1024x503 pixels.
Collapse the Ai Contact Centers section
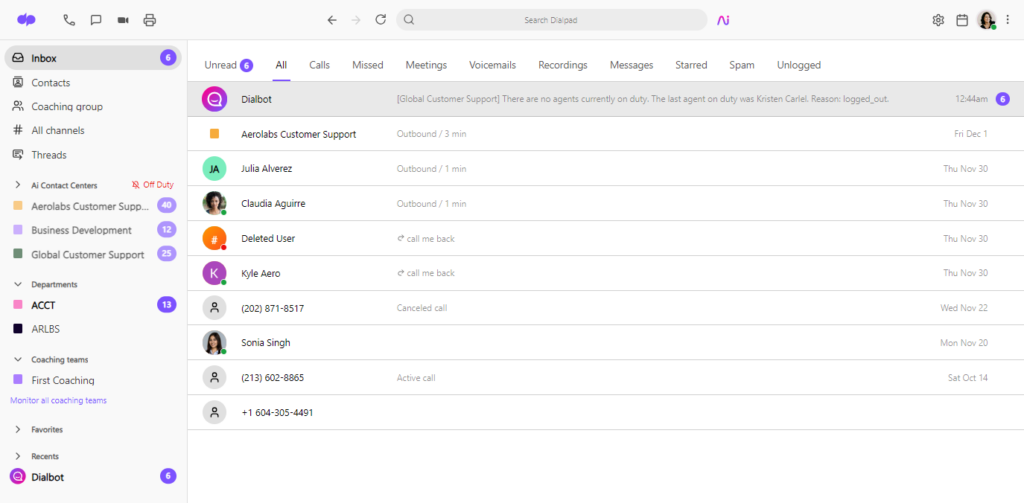point(18,185)
